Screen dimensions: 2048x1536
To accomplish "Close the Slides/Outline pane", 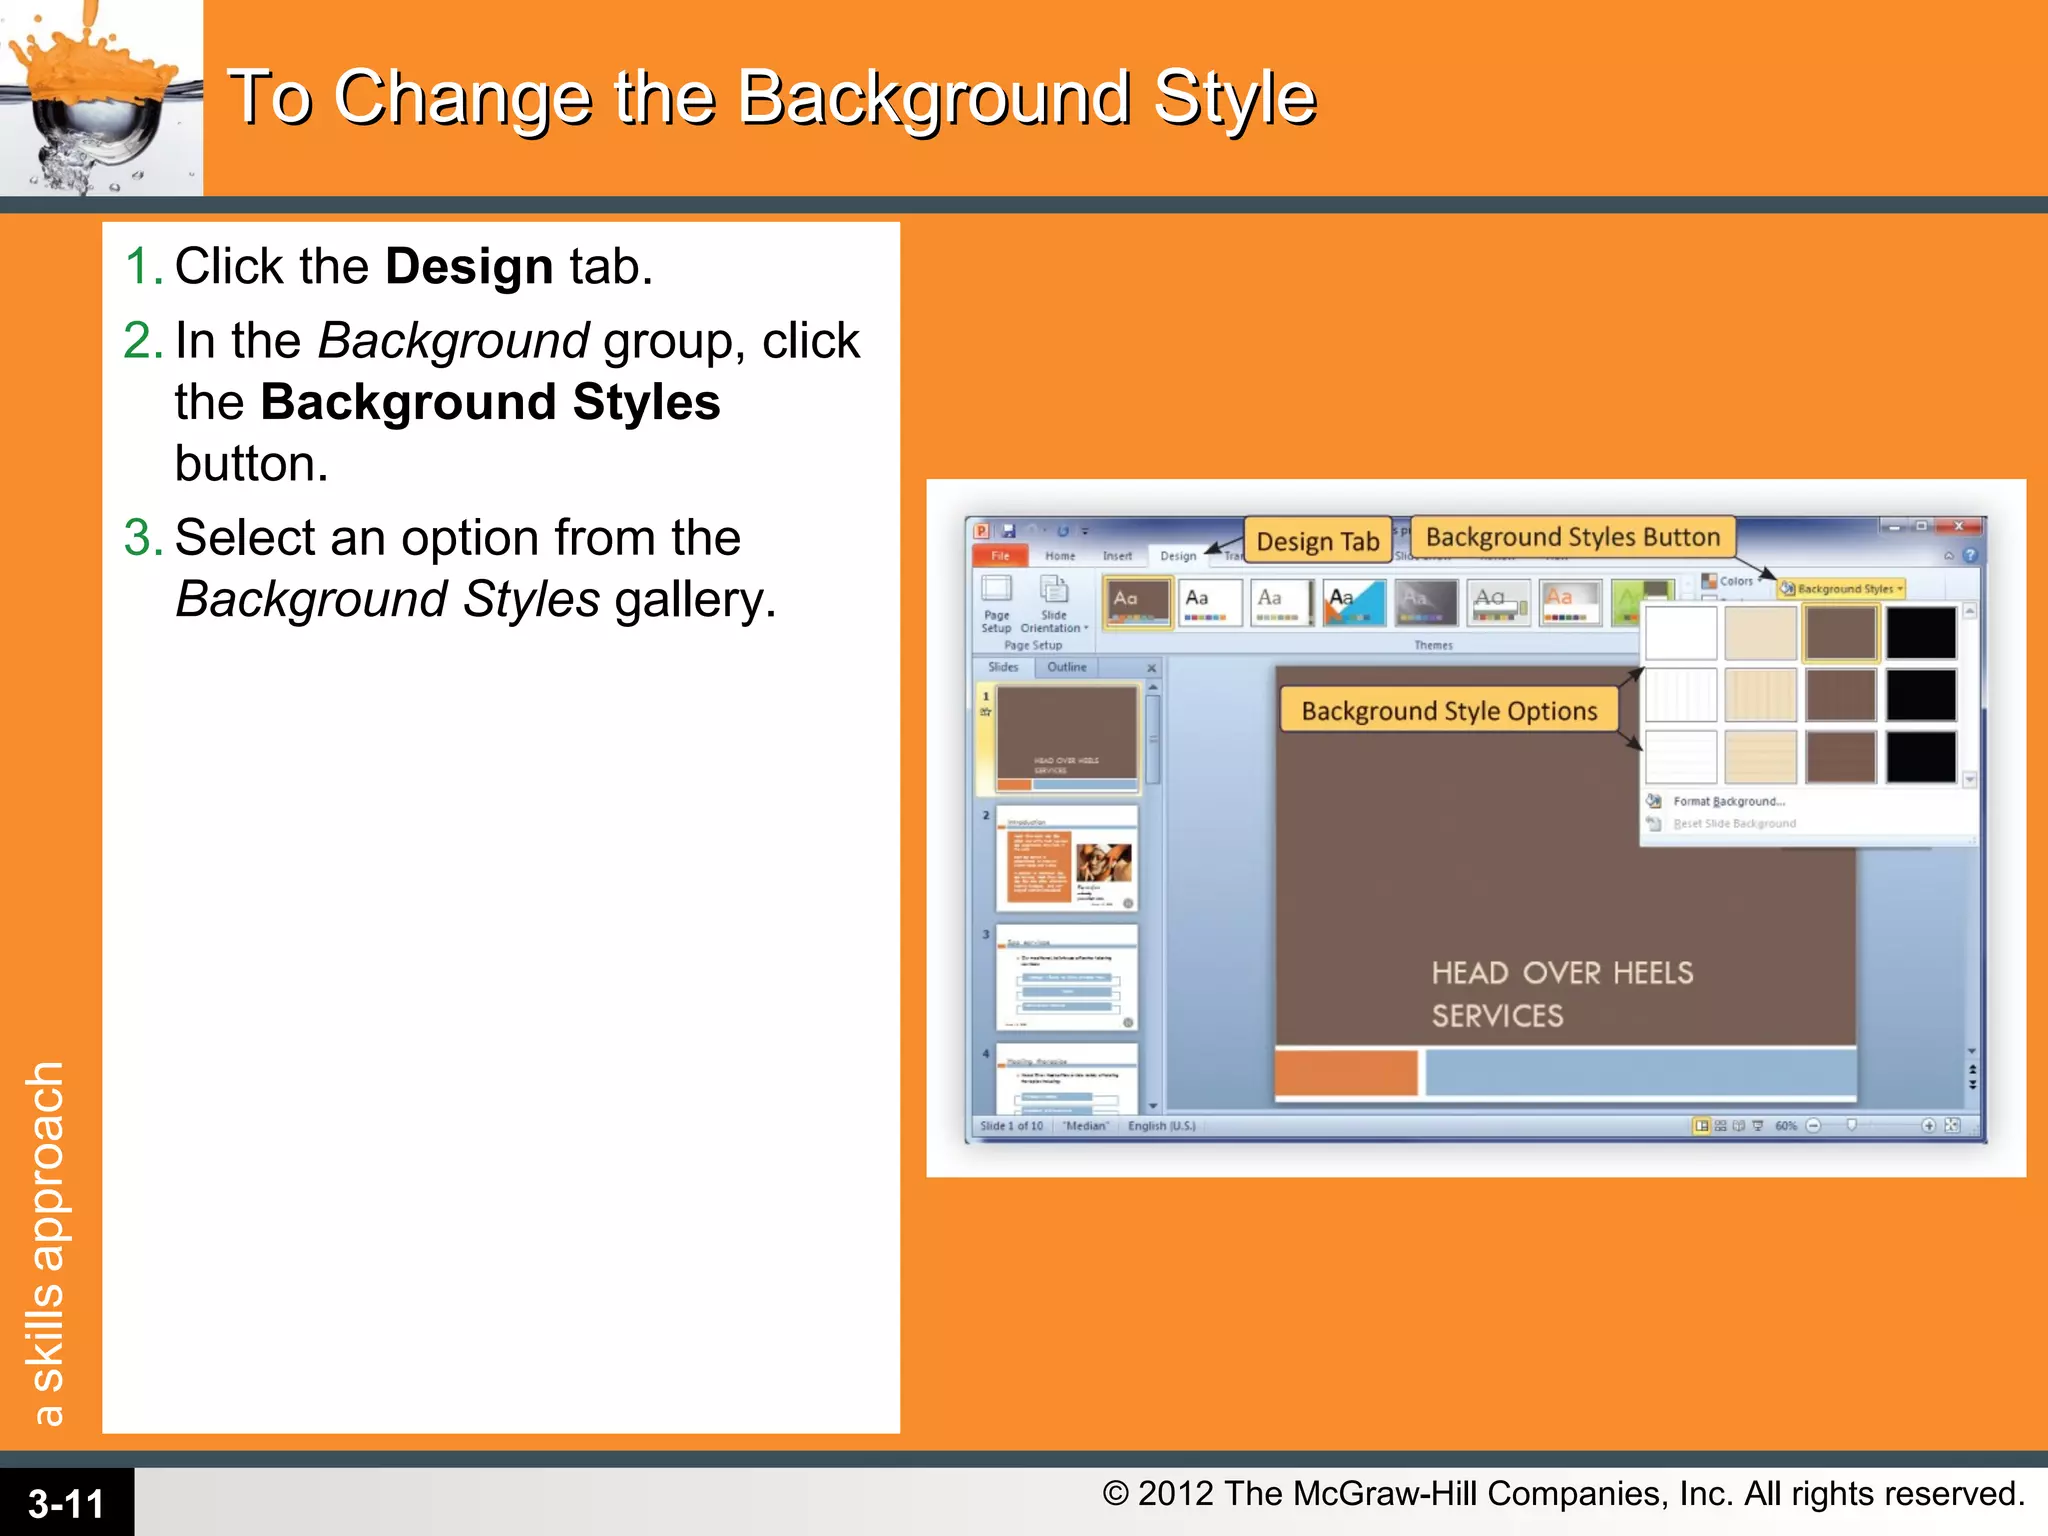I will 1151,668.
